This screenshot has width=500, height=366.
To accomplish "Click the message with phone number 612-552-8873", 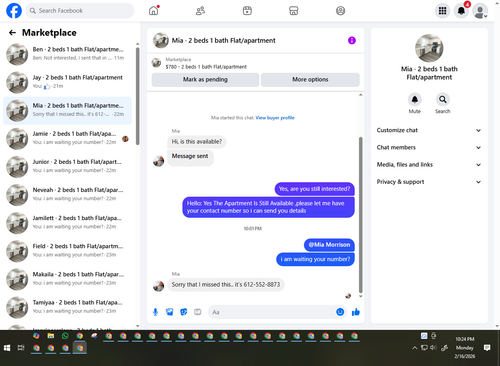I will pos(226,285).
